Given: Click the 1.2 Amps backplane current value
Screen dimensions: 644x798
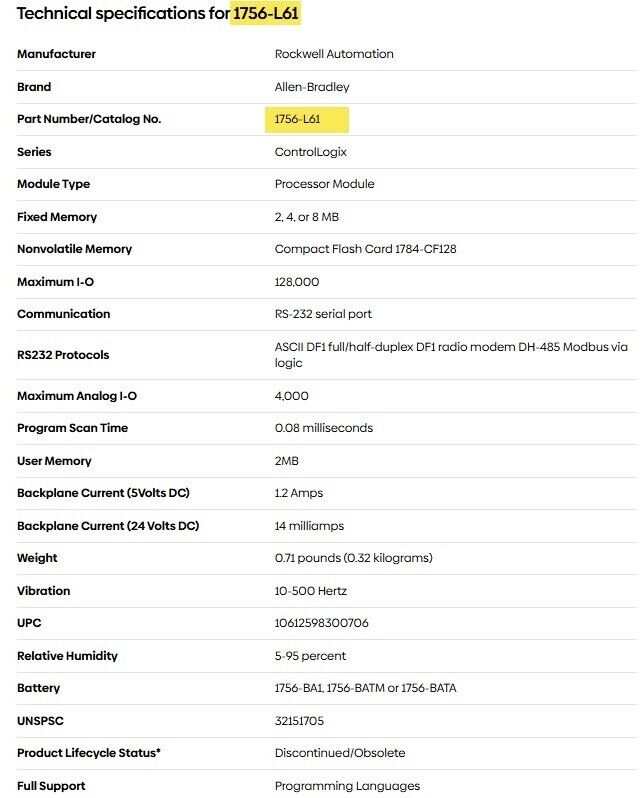Looking at the screenshot, I should click(x=299, y=493).
